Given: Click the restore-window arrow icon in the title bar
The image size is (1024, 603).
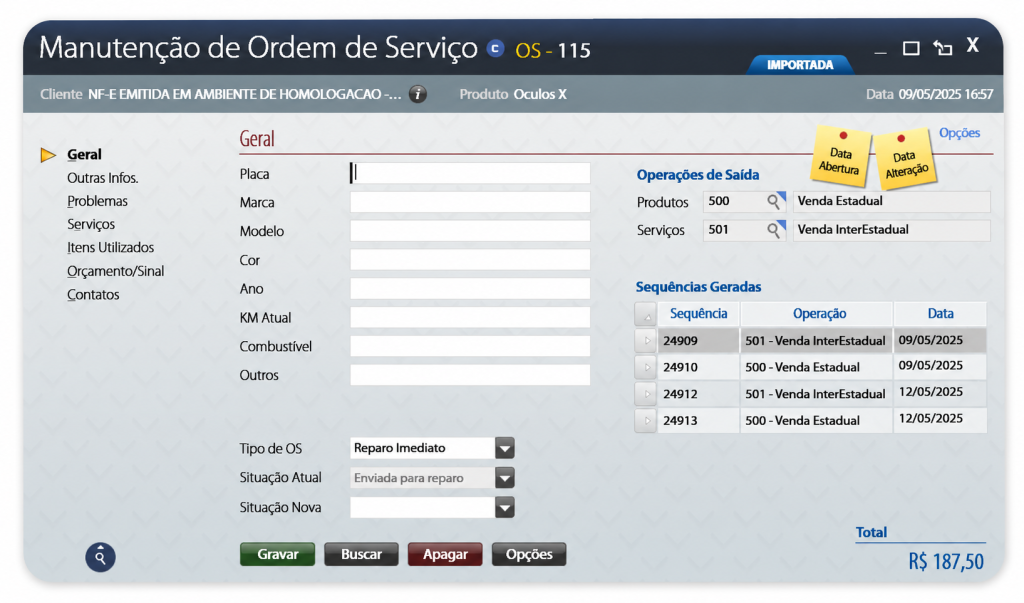Looking at the screenshot, I should (942, 48).
